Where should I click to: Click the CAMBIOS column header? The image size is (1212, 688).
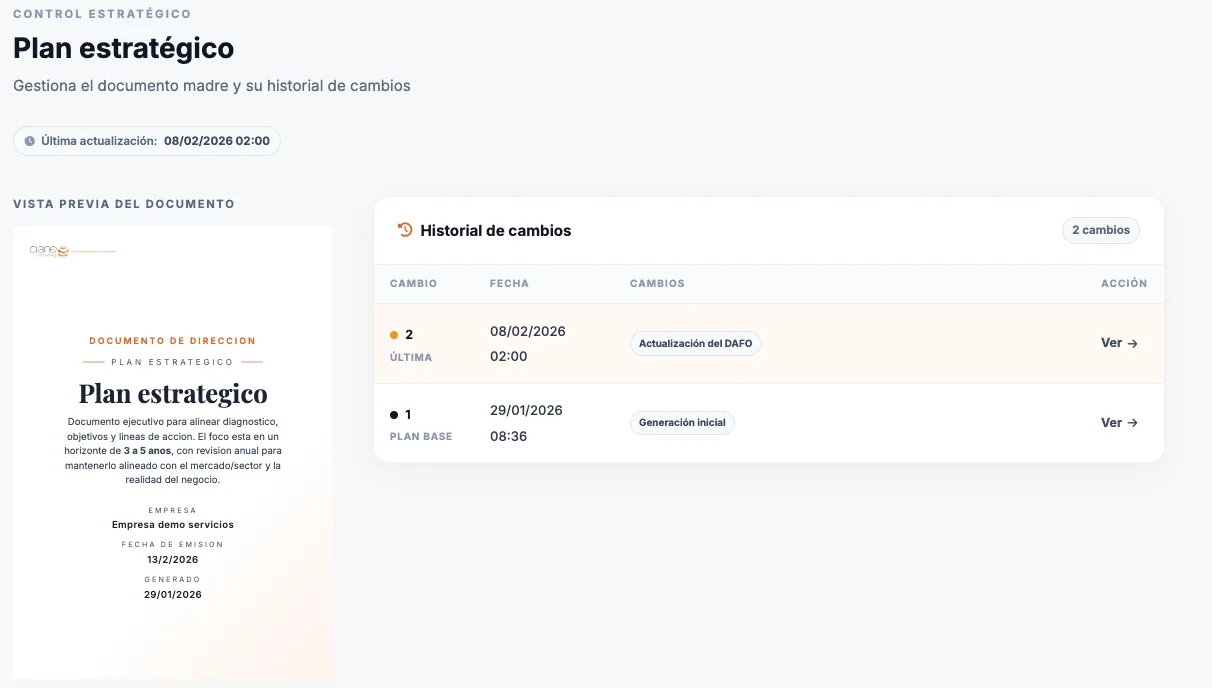657,284
